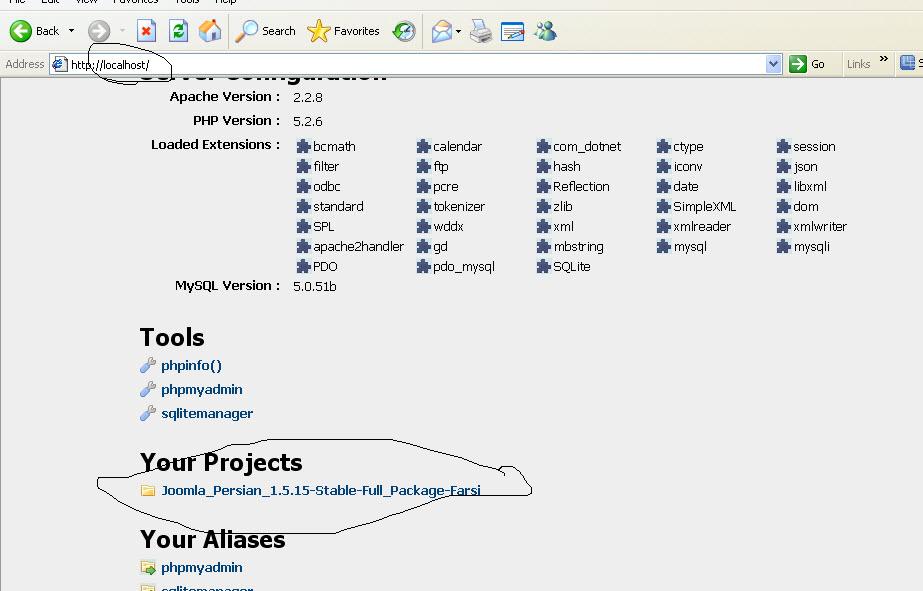Screen dimensions: 923x591
Task: Click the Forward arrow button
Action: coord(99,31)
